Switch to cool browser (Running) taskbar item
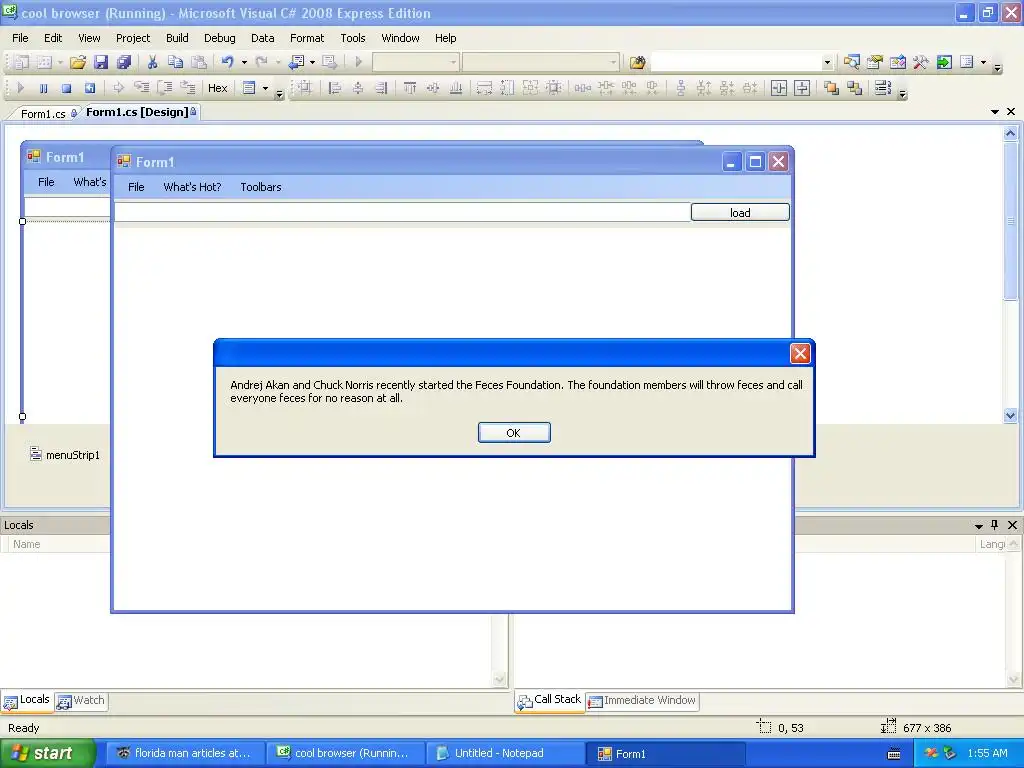 [x=345, y=754]
